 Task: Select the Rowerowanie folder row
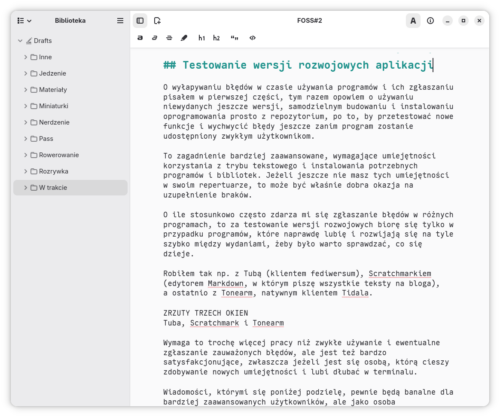click(x=70, y=155)
